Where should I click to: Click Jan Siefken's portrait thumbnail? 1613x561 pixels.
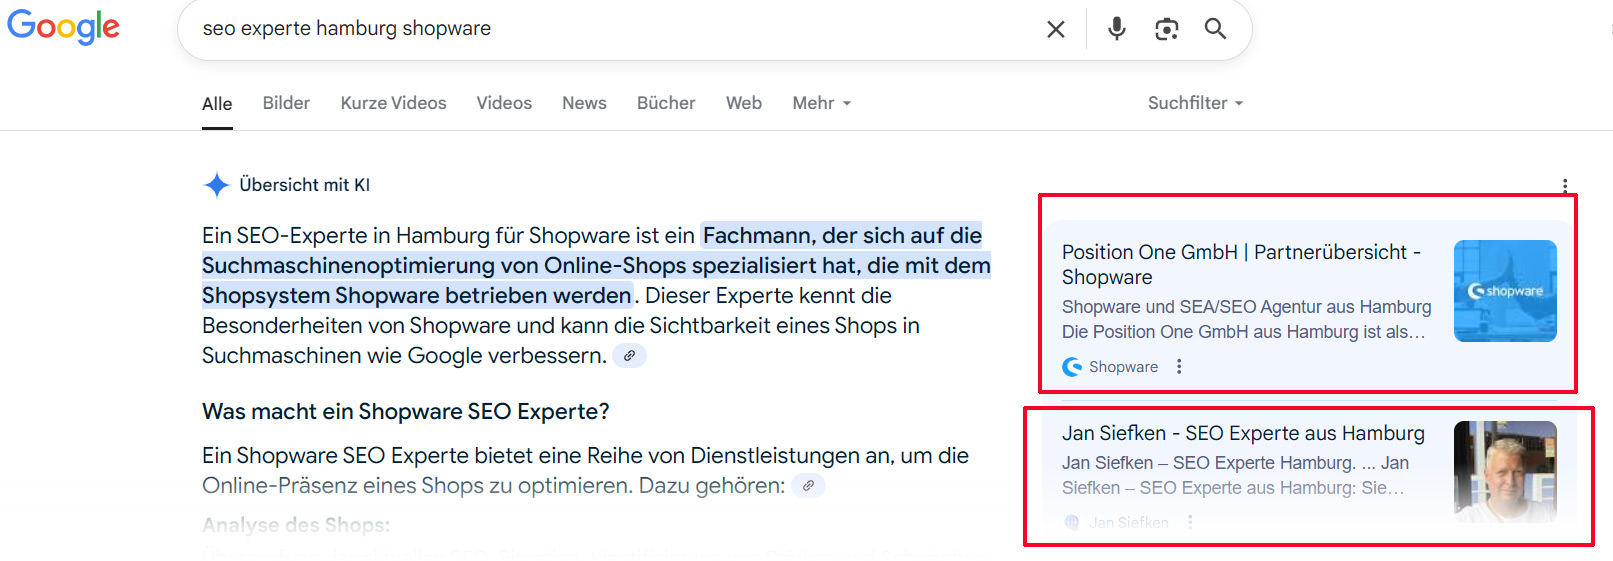1504,471
